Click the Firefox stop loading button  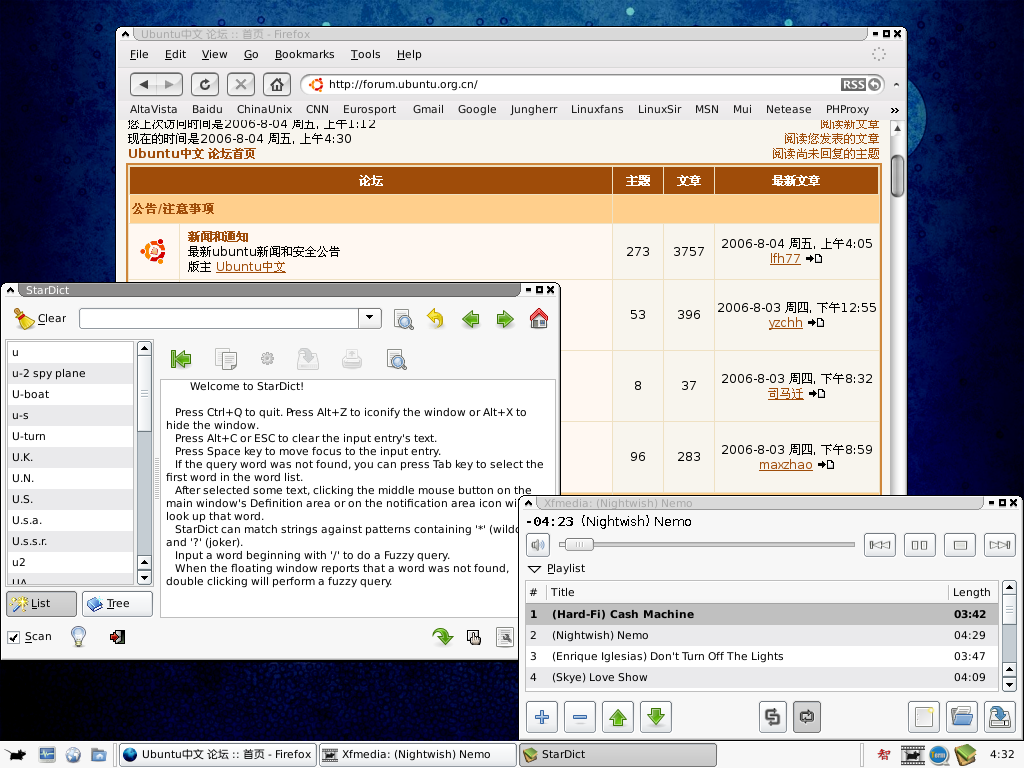coord(241,84)
